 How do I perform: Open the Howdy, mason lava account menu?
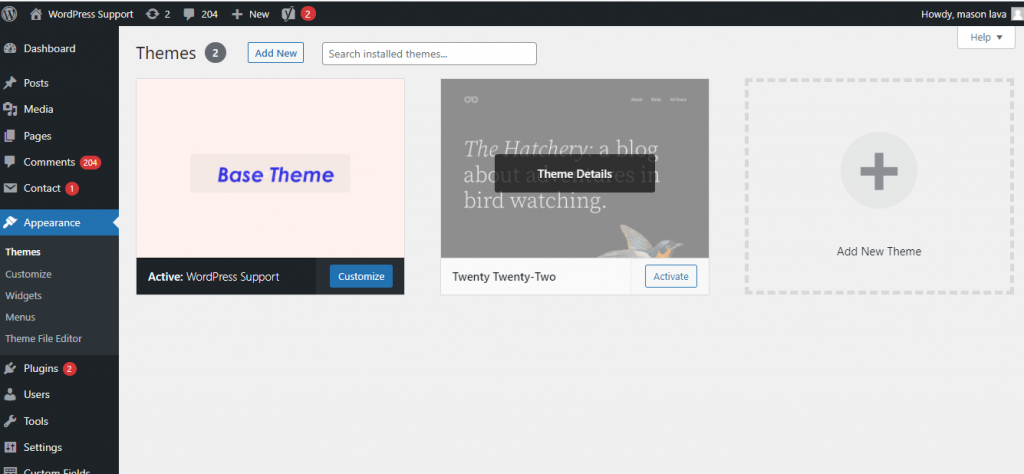point(963,14)
